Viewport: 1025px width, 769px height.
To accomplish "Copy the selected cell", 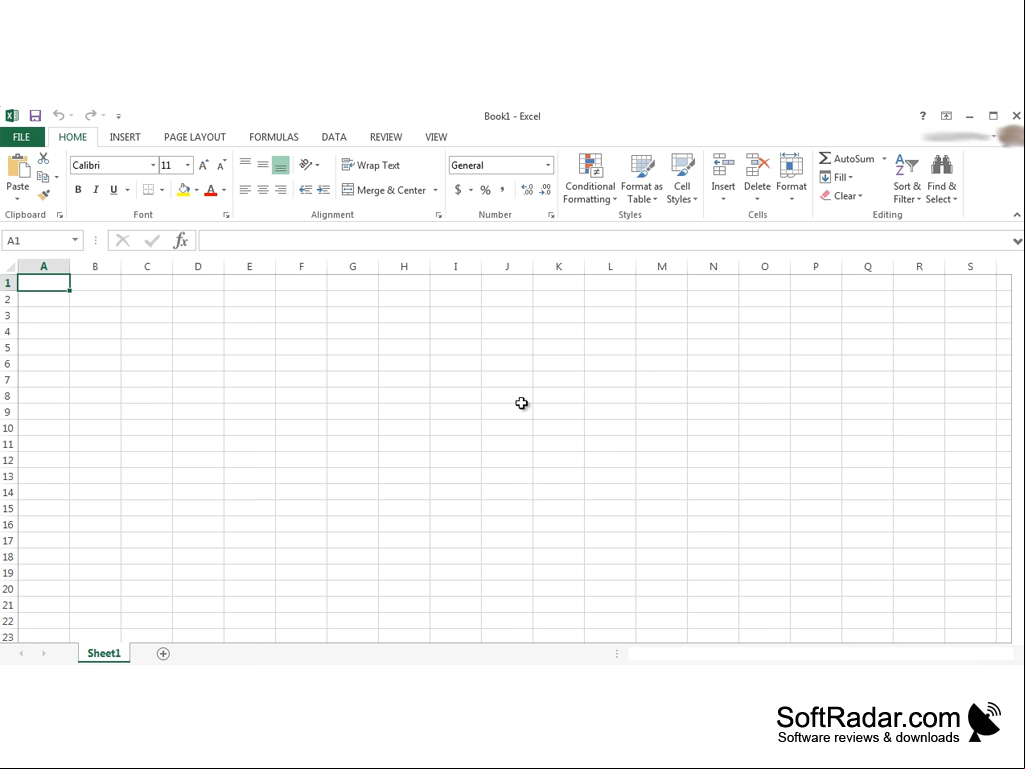I will (x=43, y=177).
